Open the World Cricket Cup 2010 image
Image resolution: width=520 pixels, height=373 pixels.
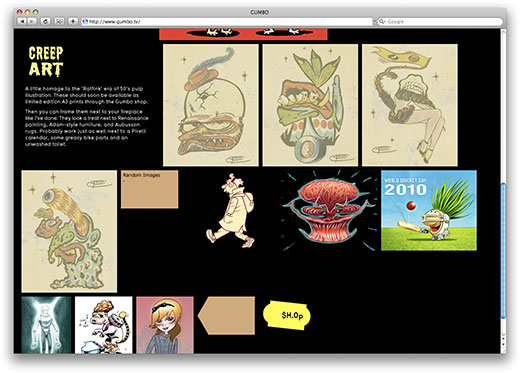[429, 210]
